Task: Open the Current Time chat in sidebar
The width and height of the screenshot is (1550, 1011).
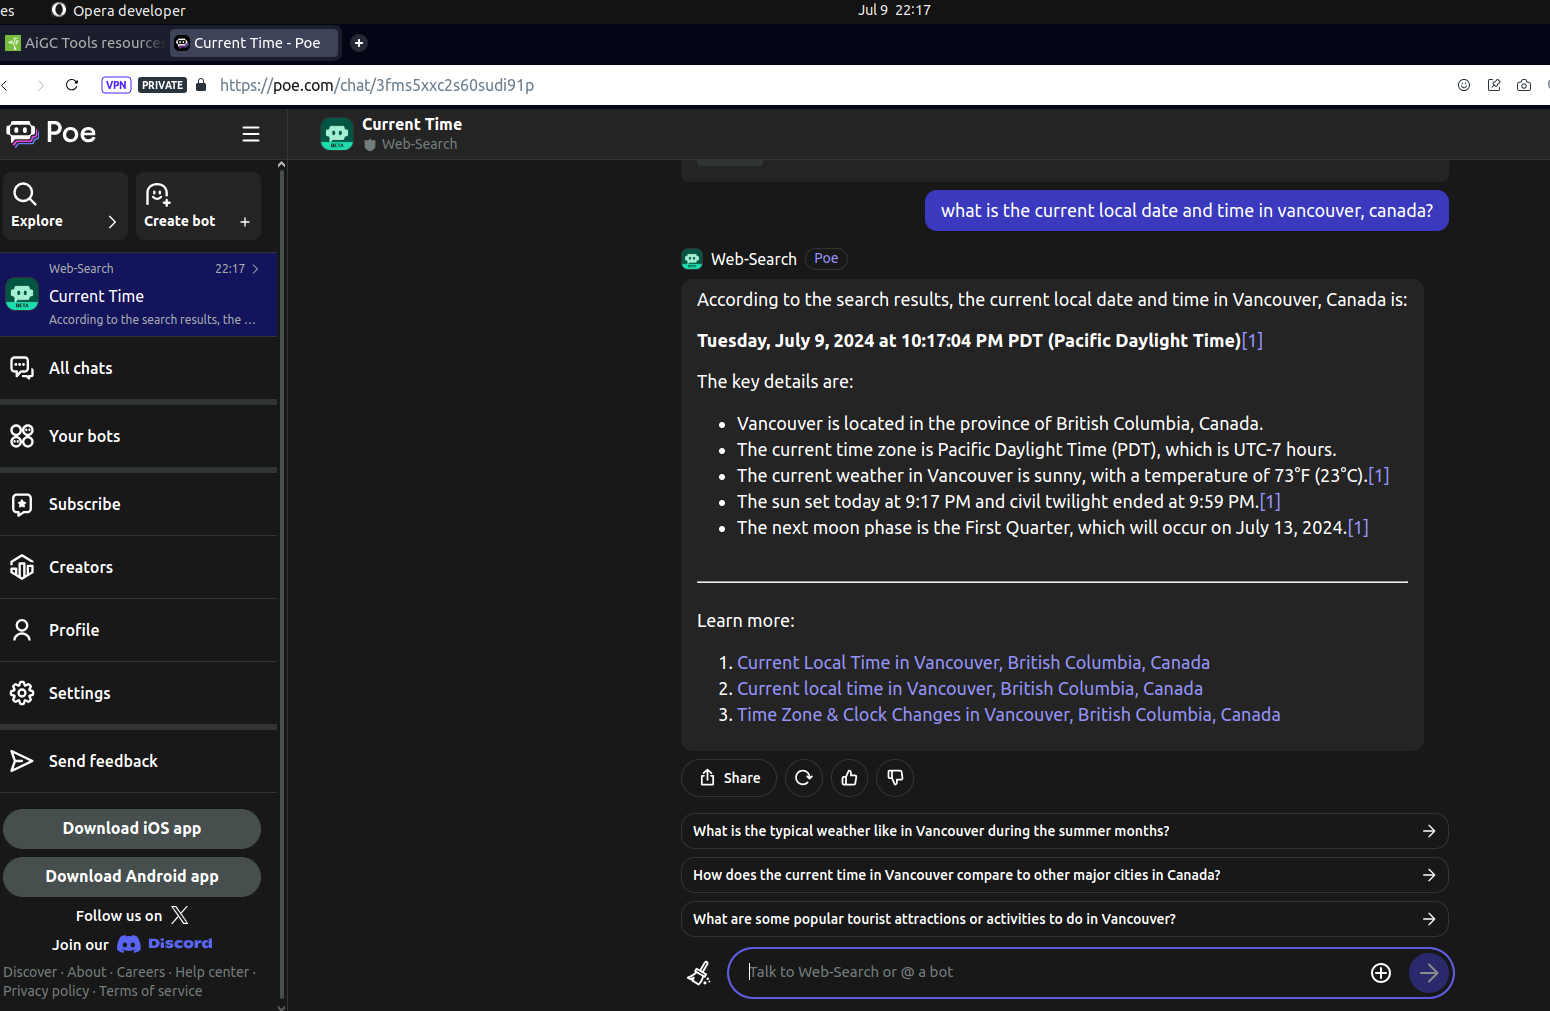Action: click(139, 295)
